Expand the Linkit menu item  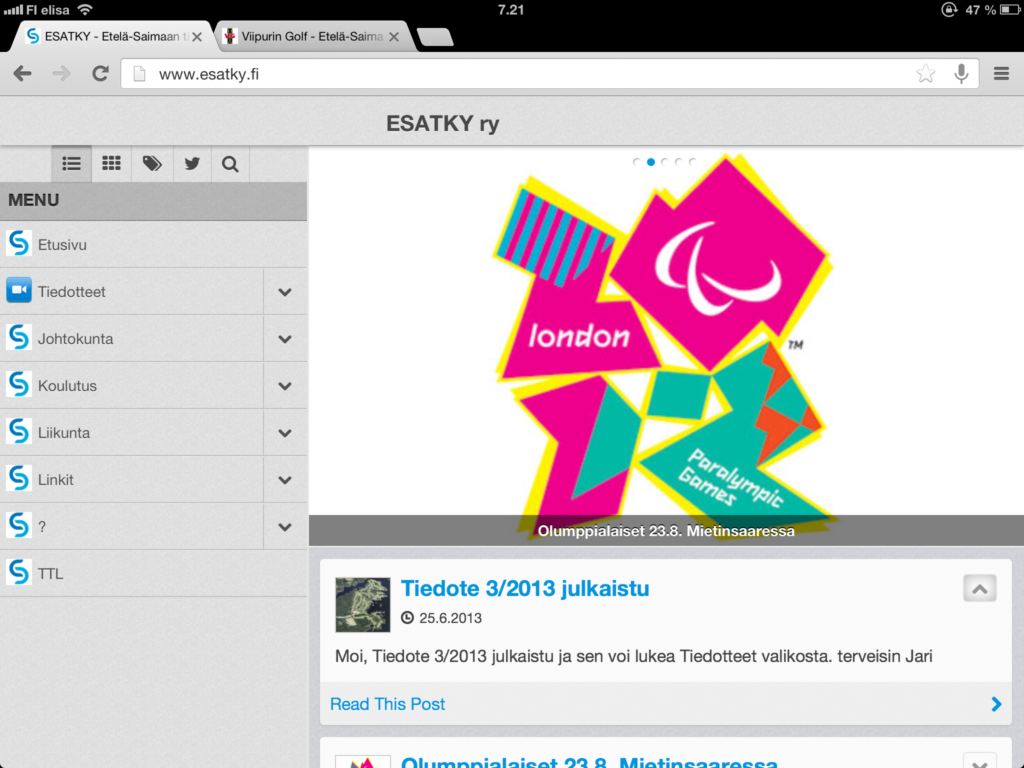pyautogui.click(x=285, y=479)
